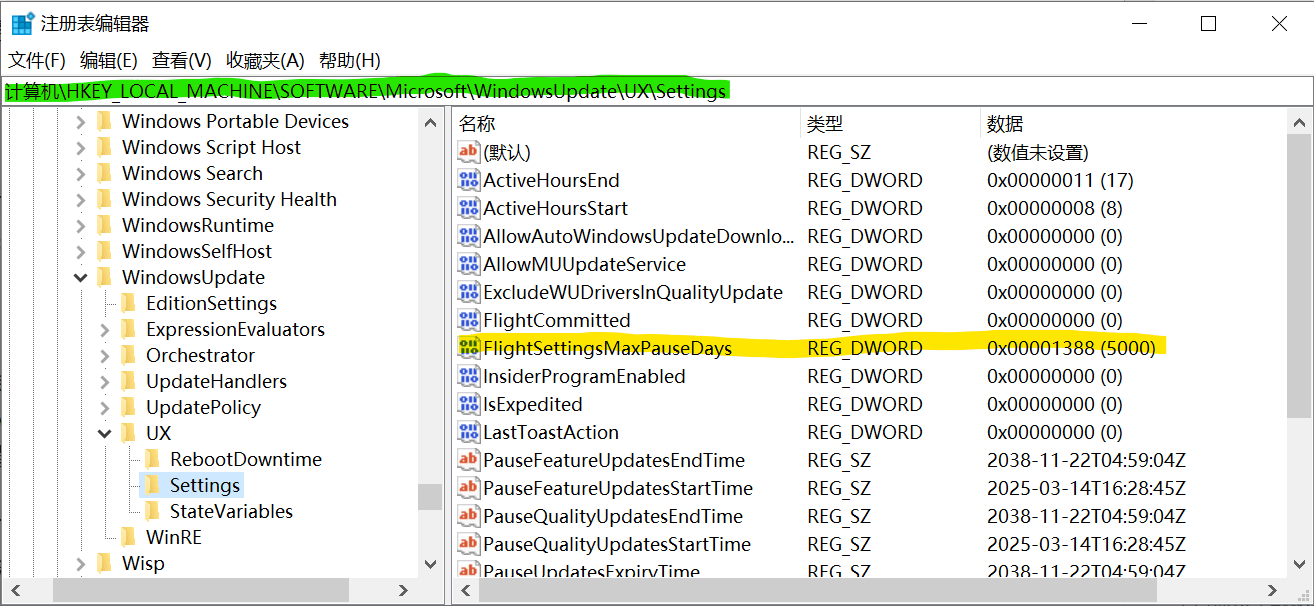Select the StateVariables key in tree
Image resolution: width=1314 pixels, height=606 pixels.
point(231,511)
